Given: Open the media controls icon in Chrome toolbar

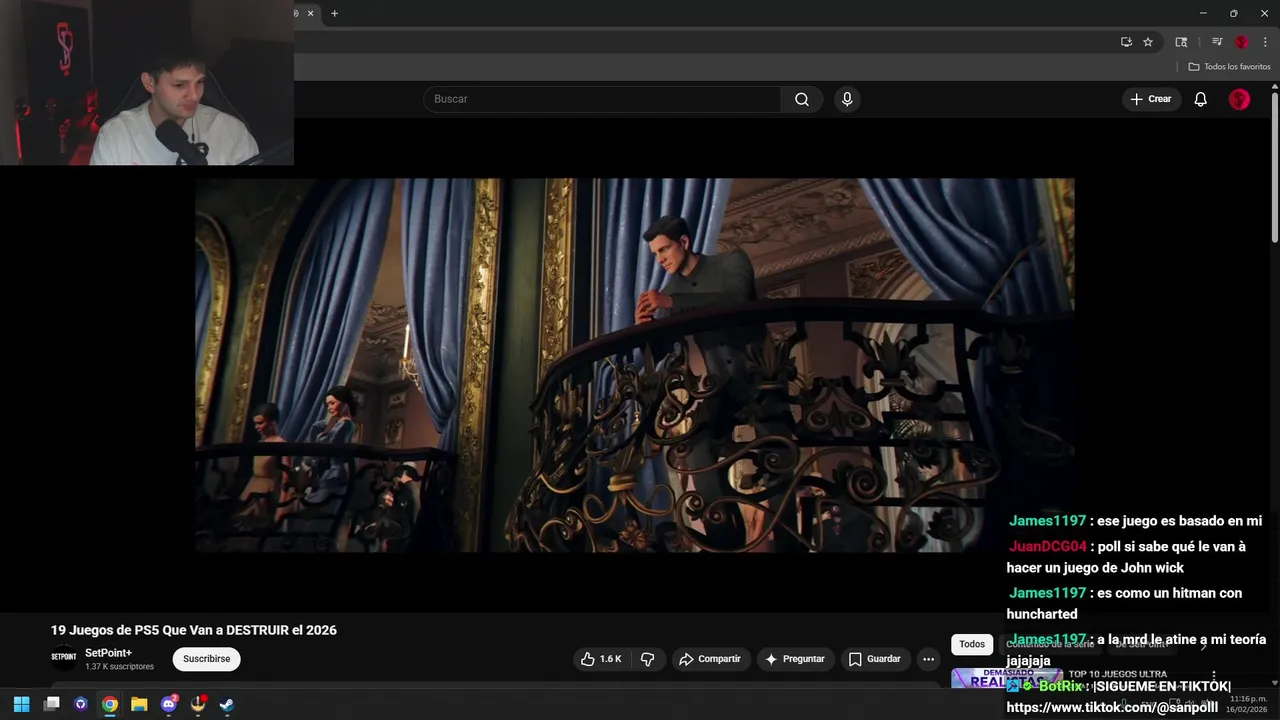Looking at the screenshot, I should coord(1217,42).
